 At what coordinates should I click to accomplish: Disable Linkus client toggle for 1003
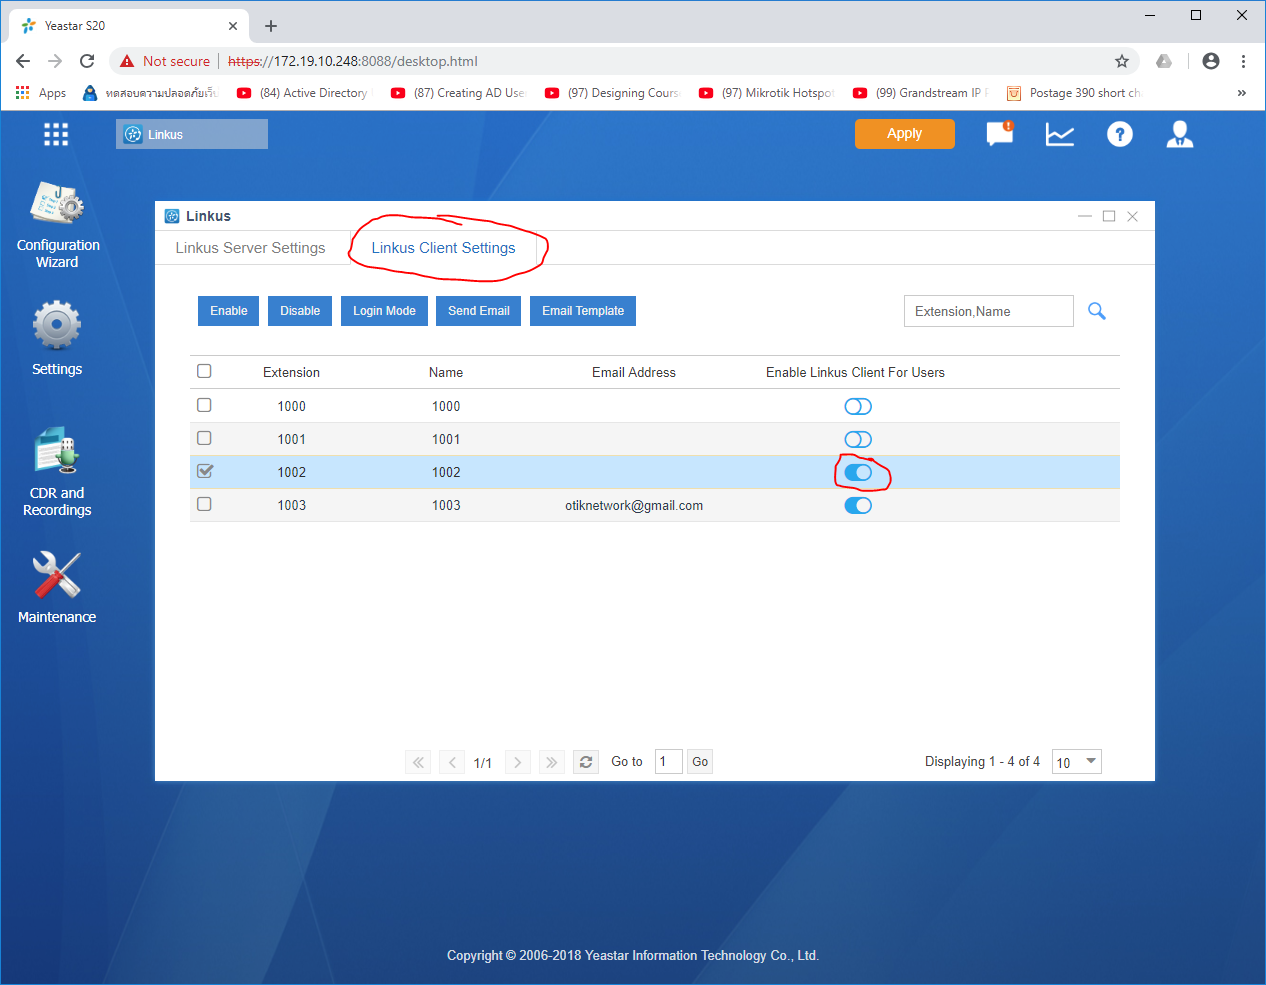coord(858,505)
